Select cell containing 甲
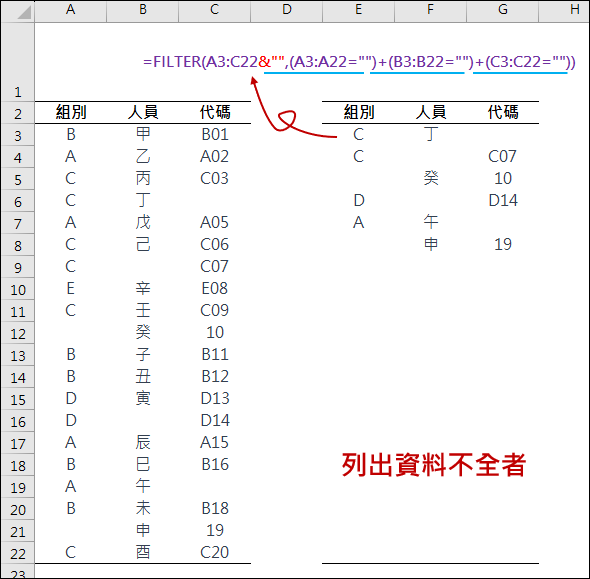 (143, 134)
